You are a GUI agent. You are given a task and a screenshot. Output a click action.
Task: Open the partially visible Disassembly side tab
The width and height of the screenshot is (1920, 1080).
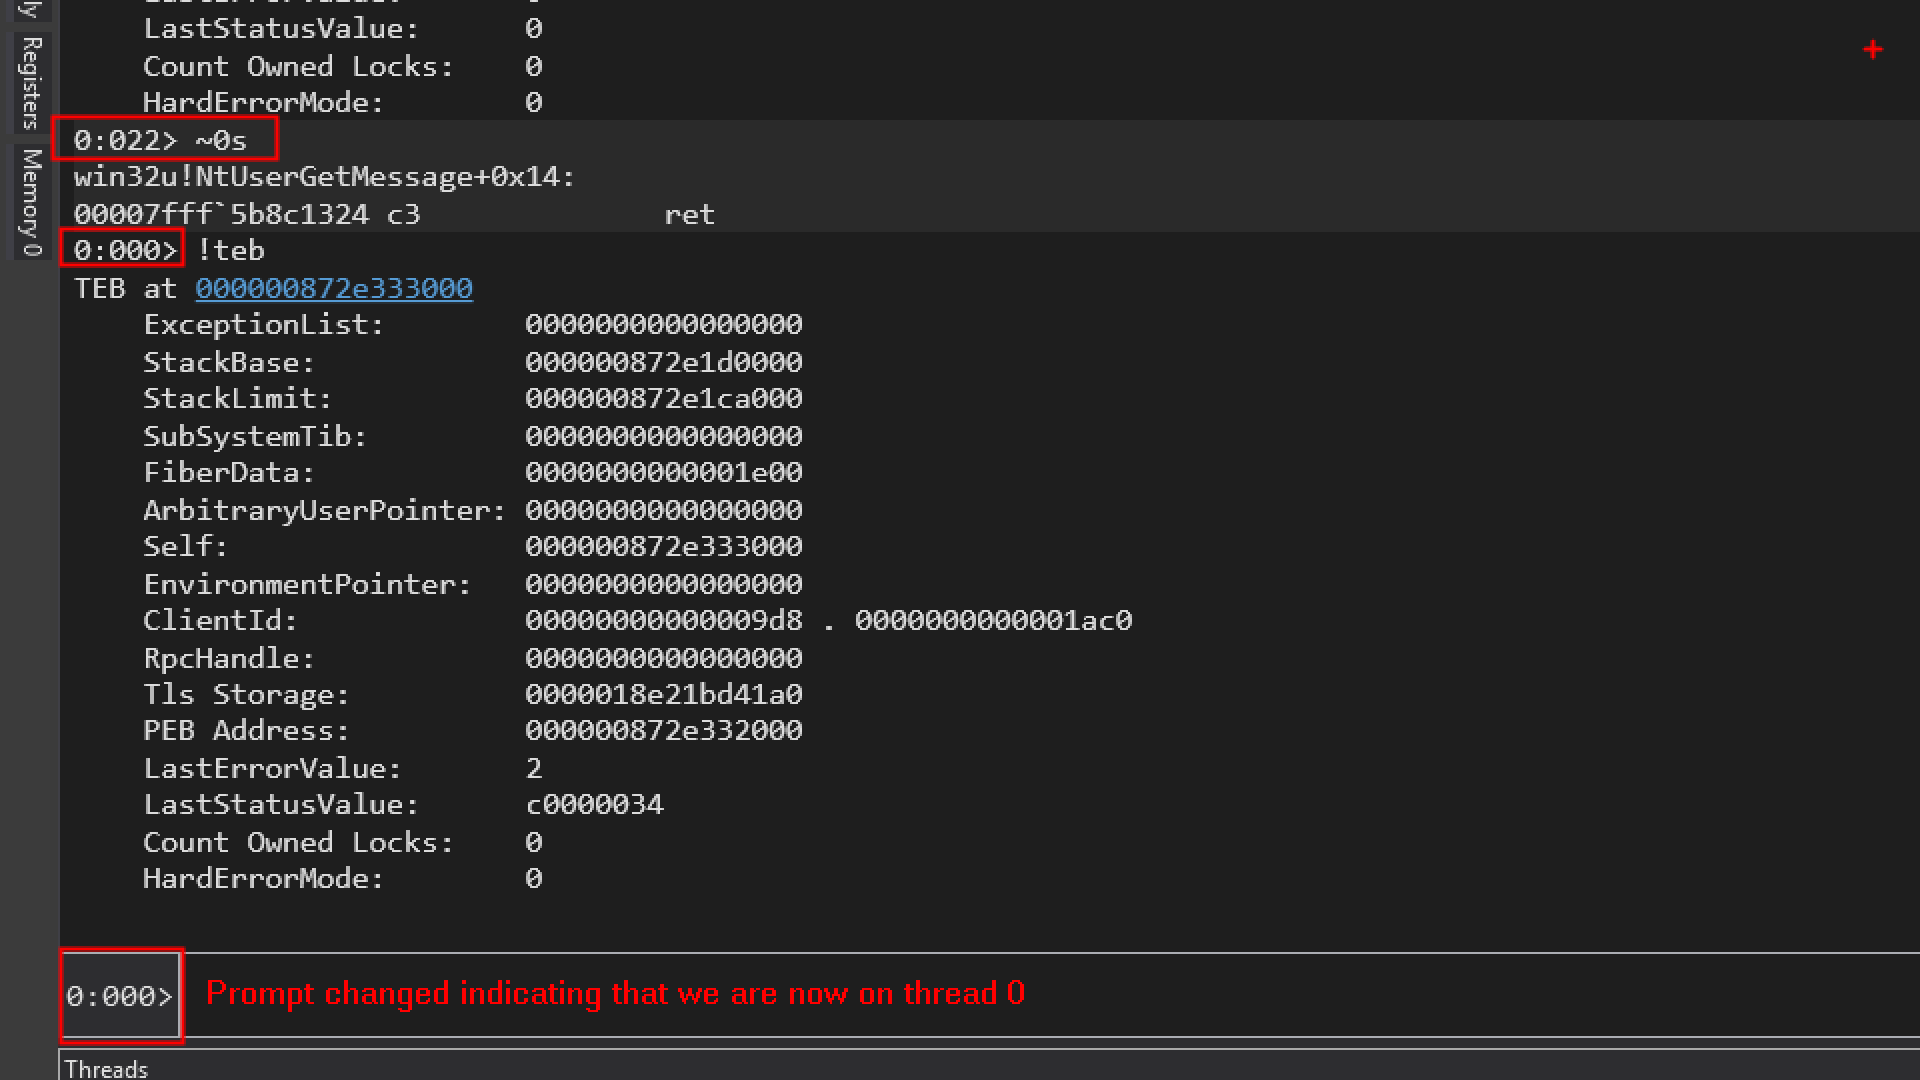click(x=30, y=10)
